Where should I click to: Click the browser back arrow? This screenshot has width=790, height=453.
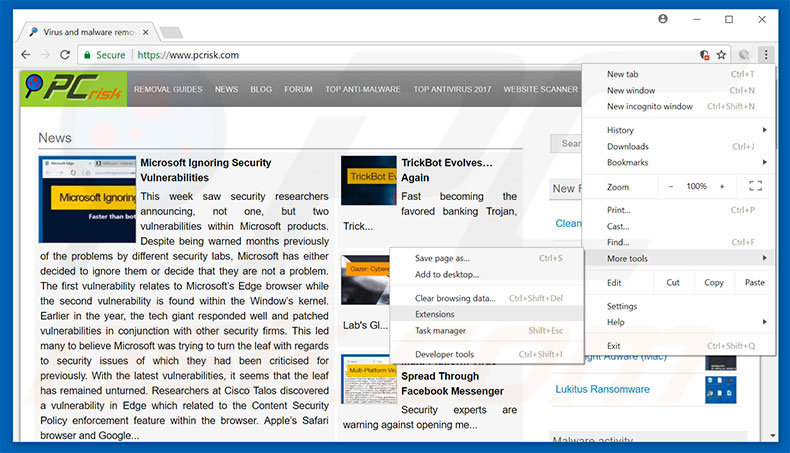[x=26, y=54]
